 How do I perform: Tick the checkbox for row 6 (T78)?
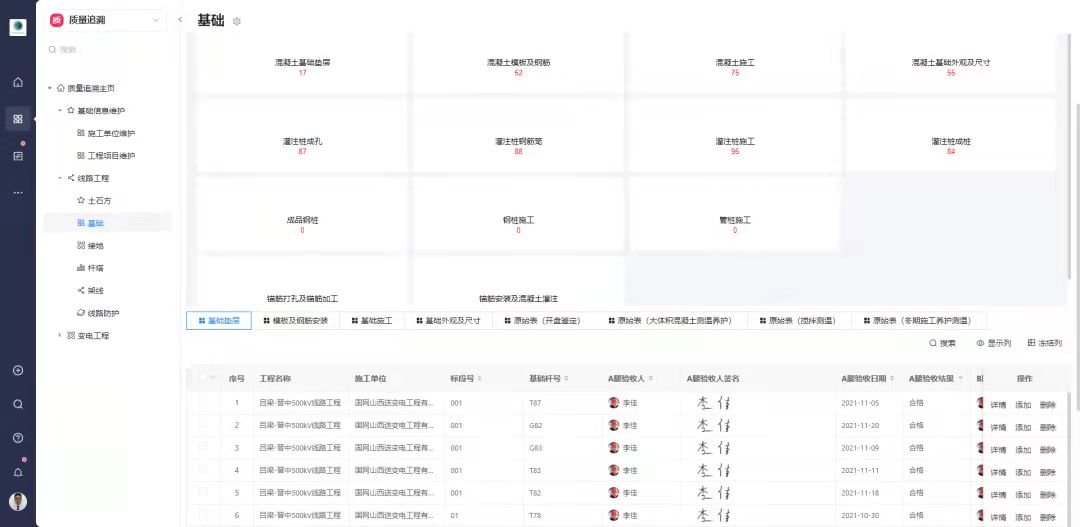(202, 515)
